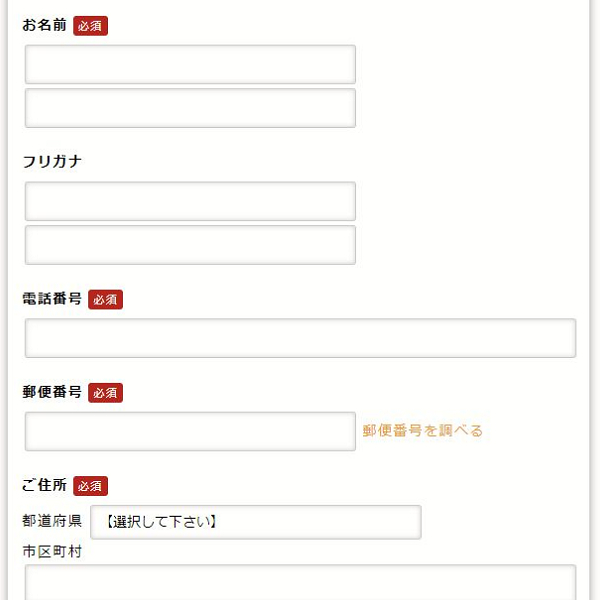
Task: Select the 電話番号 input field
Action: pos(300,338)
